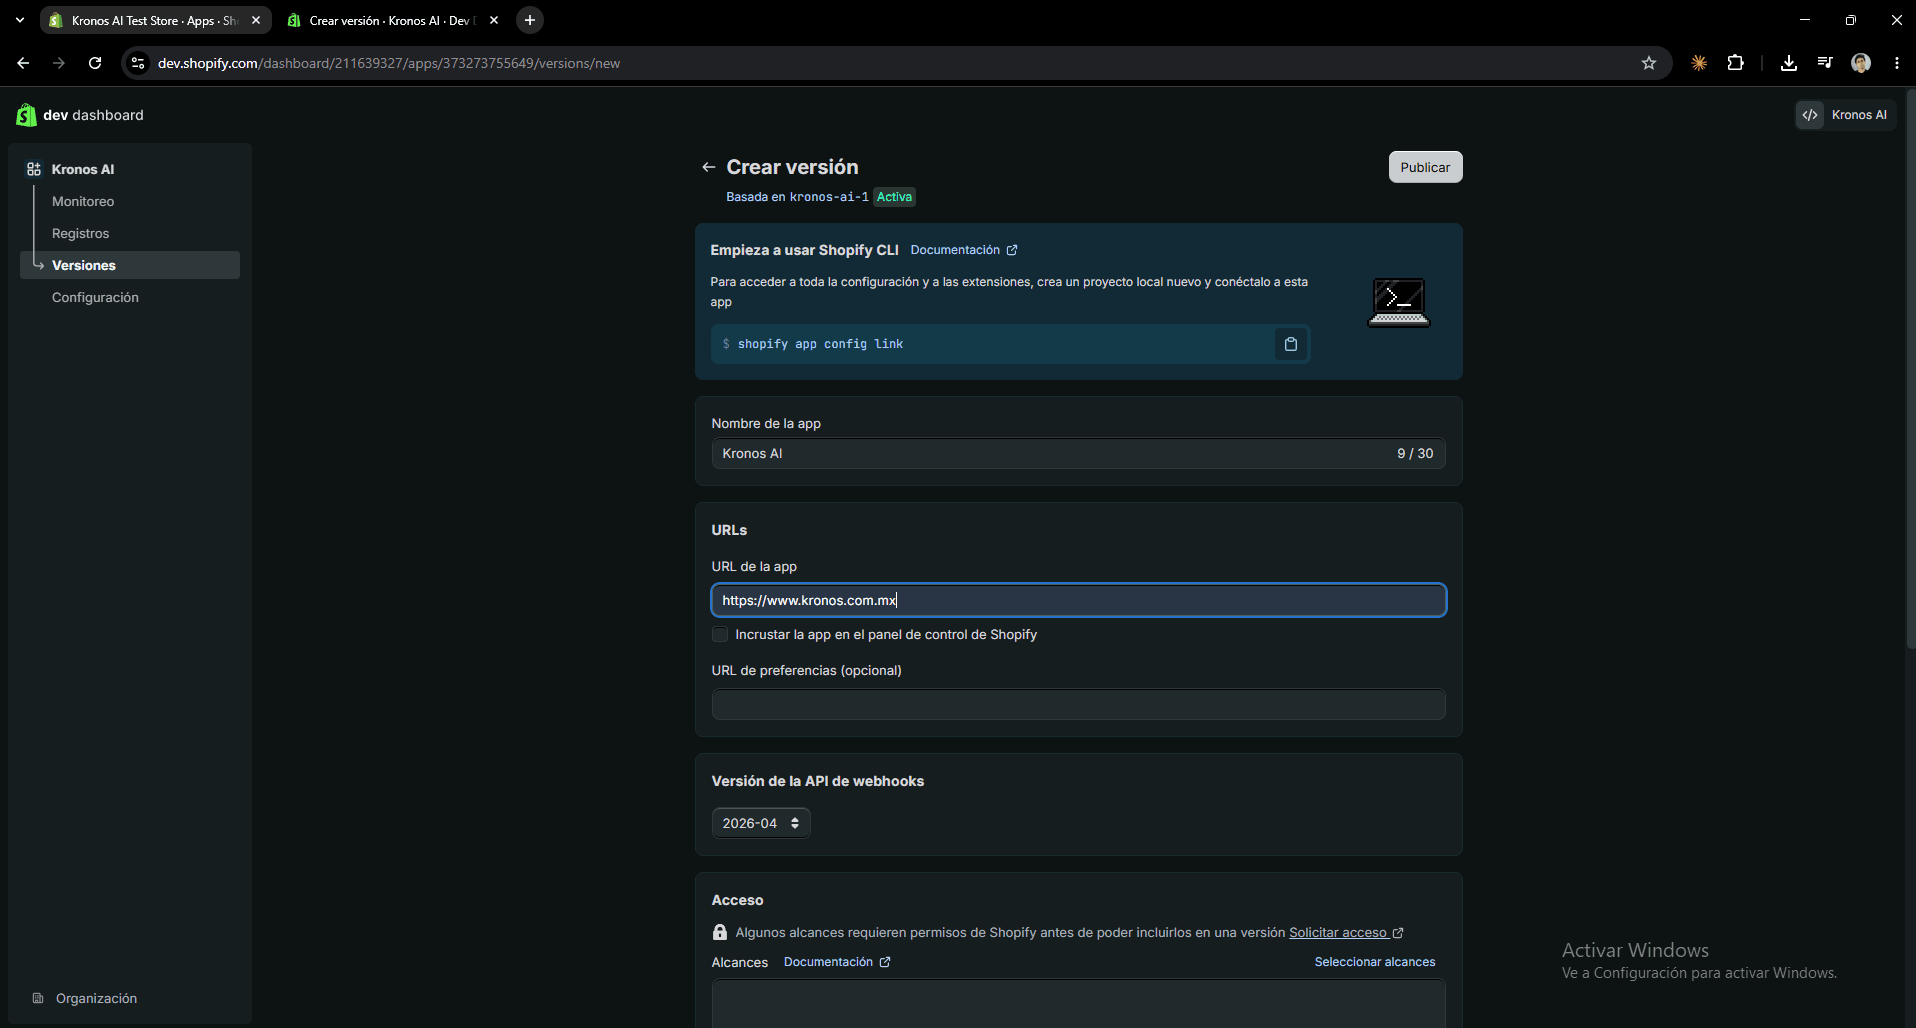Click the shopify app config link command text

pyautogui.click(x=820, y=344)
